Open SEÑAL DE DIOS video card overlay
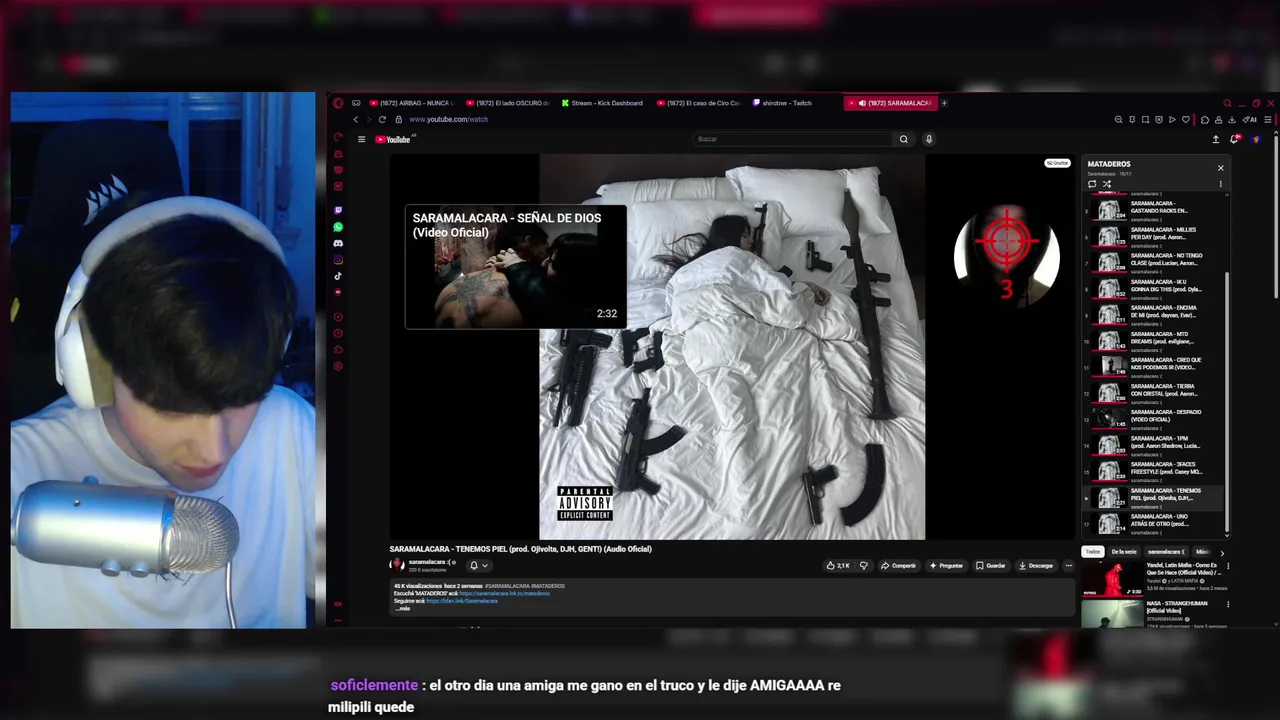Image resolution: width=1280 pixels, height=720 pixels. (515, 267)
